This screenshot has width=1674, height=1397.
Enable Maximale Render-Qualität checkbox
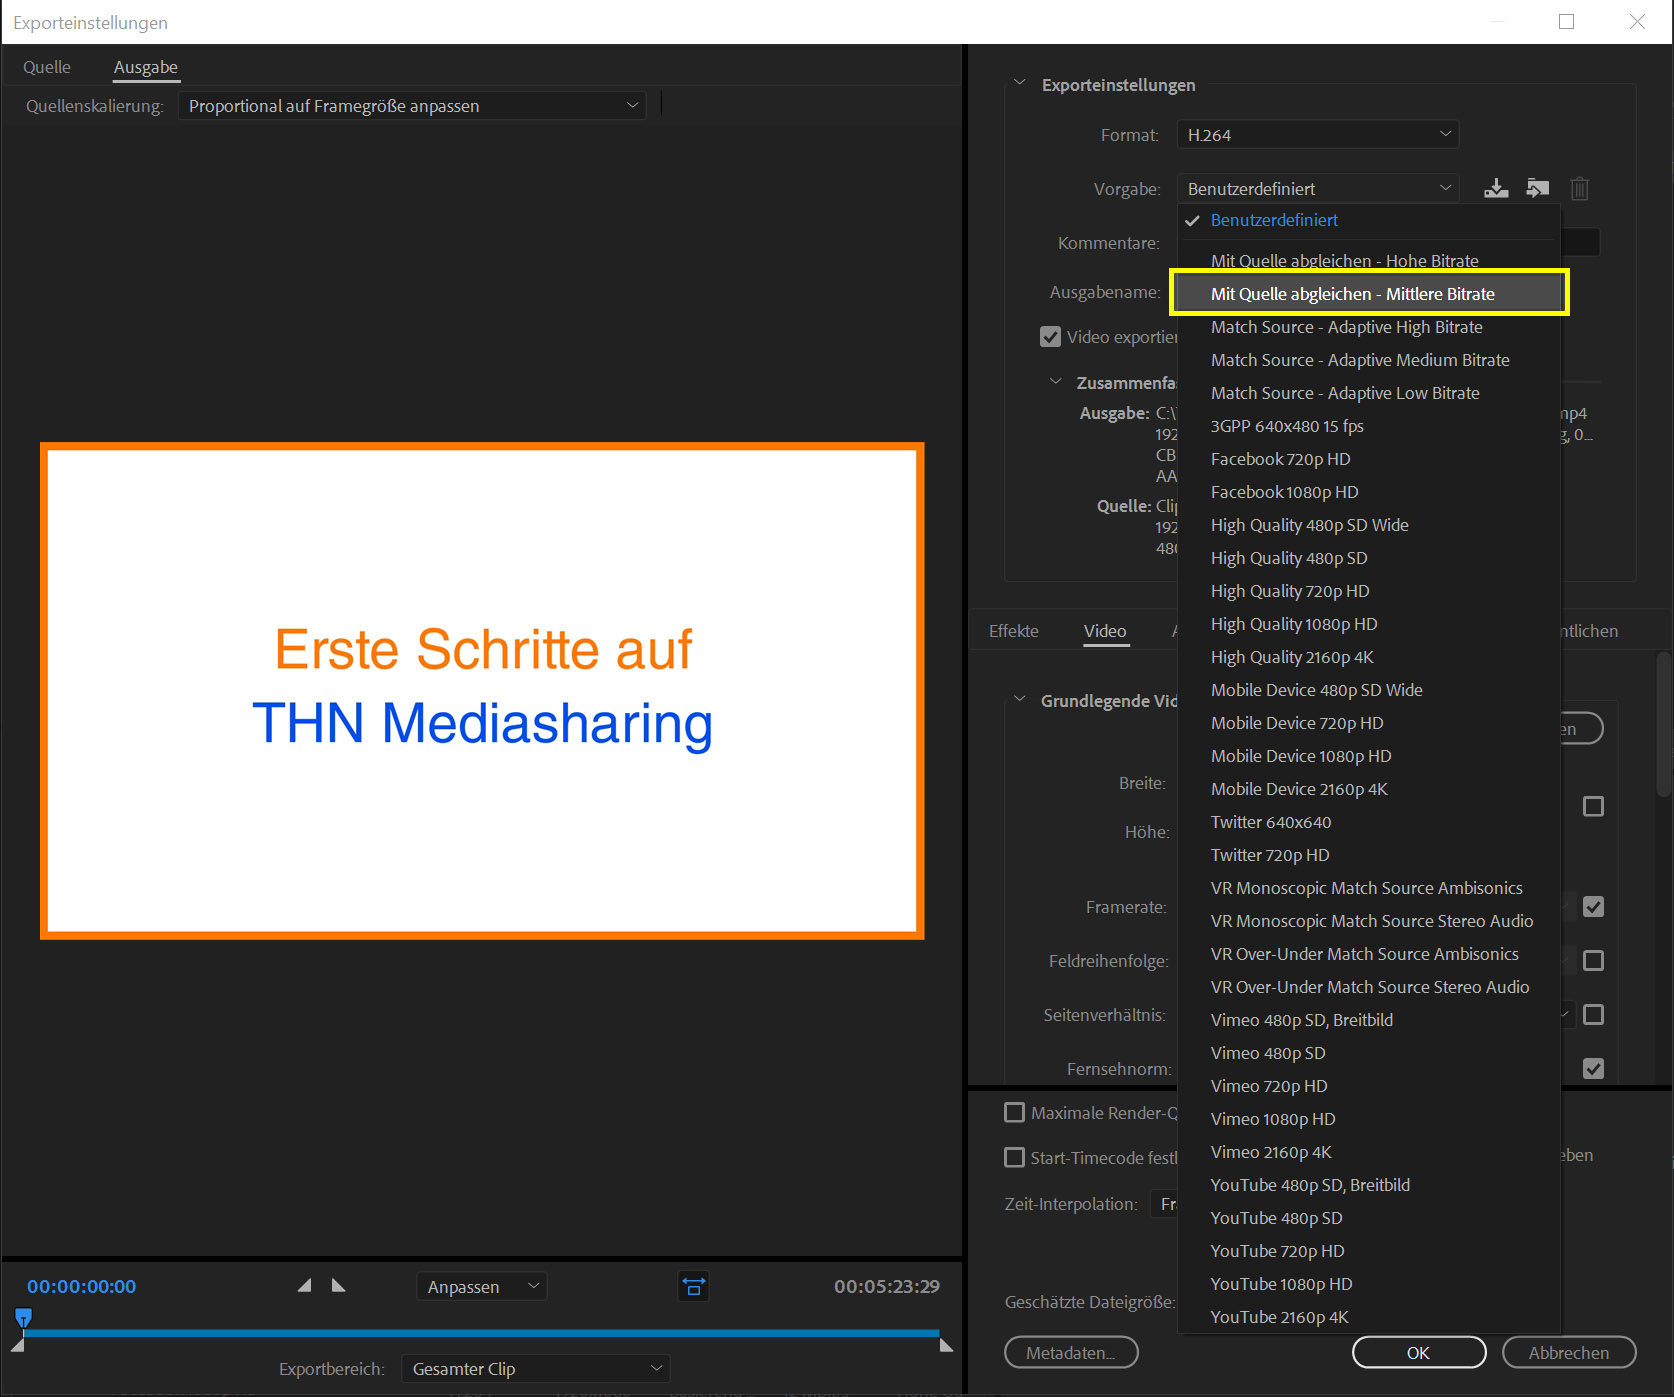[1014, 1113]
